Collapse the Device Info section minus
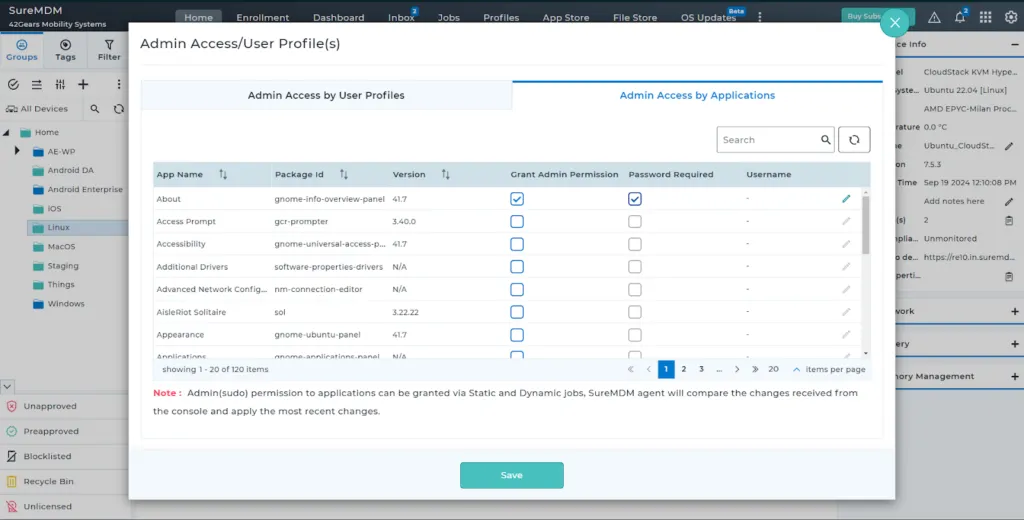The width and height of the screenshot is (1024, 520). point(1015,44)
